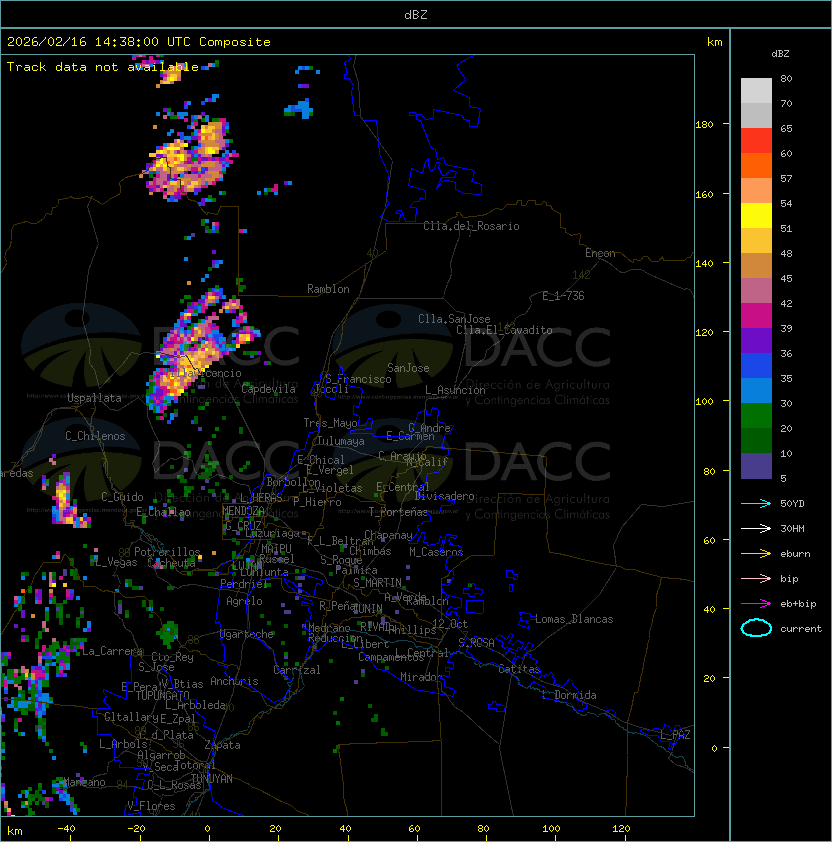Click the 120 tick on horizontal km axis
This screenshot has width=832, height=842.
click(621, 829)
